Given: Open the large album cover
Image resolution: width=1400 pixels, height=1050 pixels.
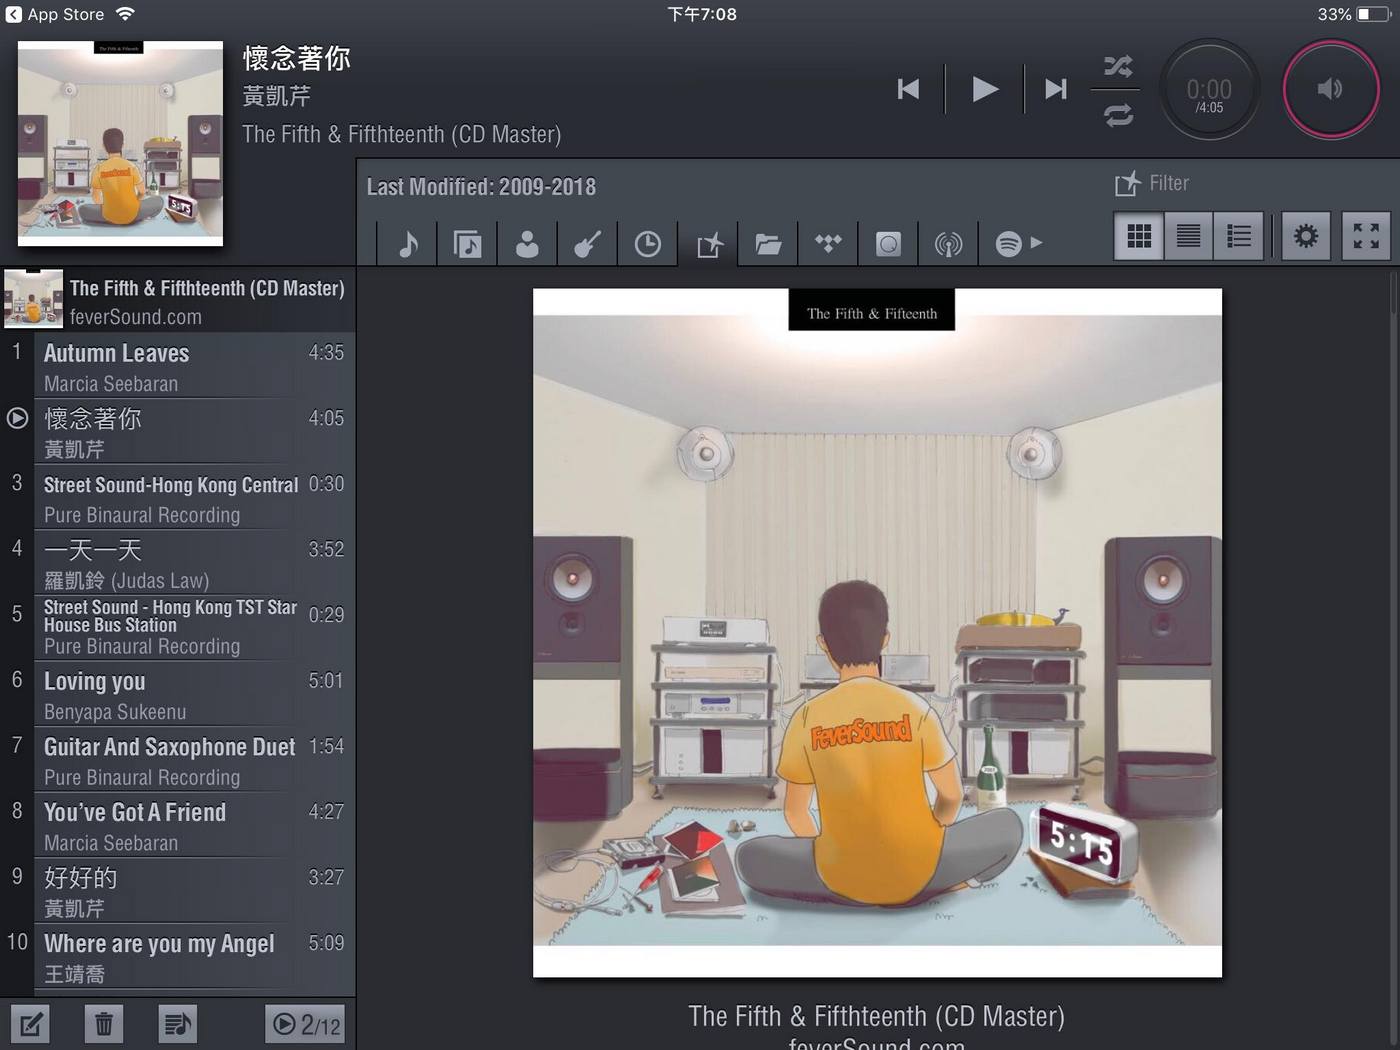Looking at the screenshot, I should click(877, 633).
